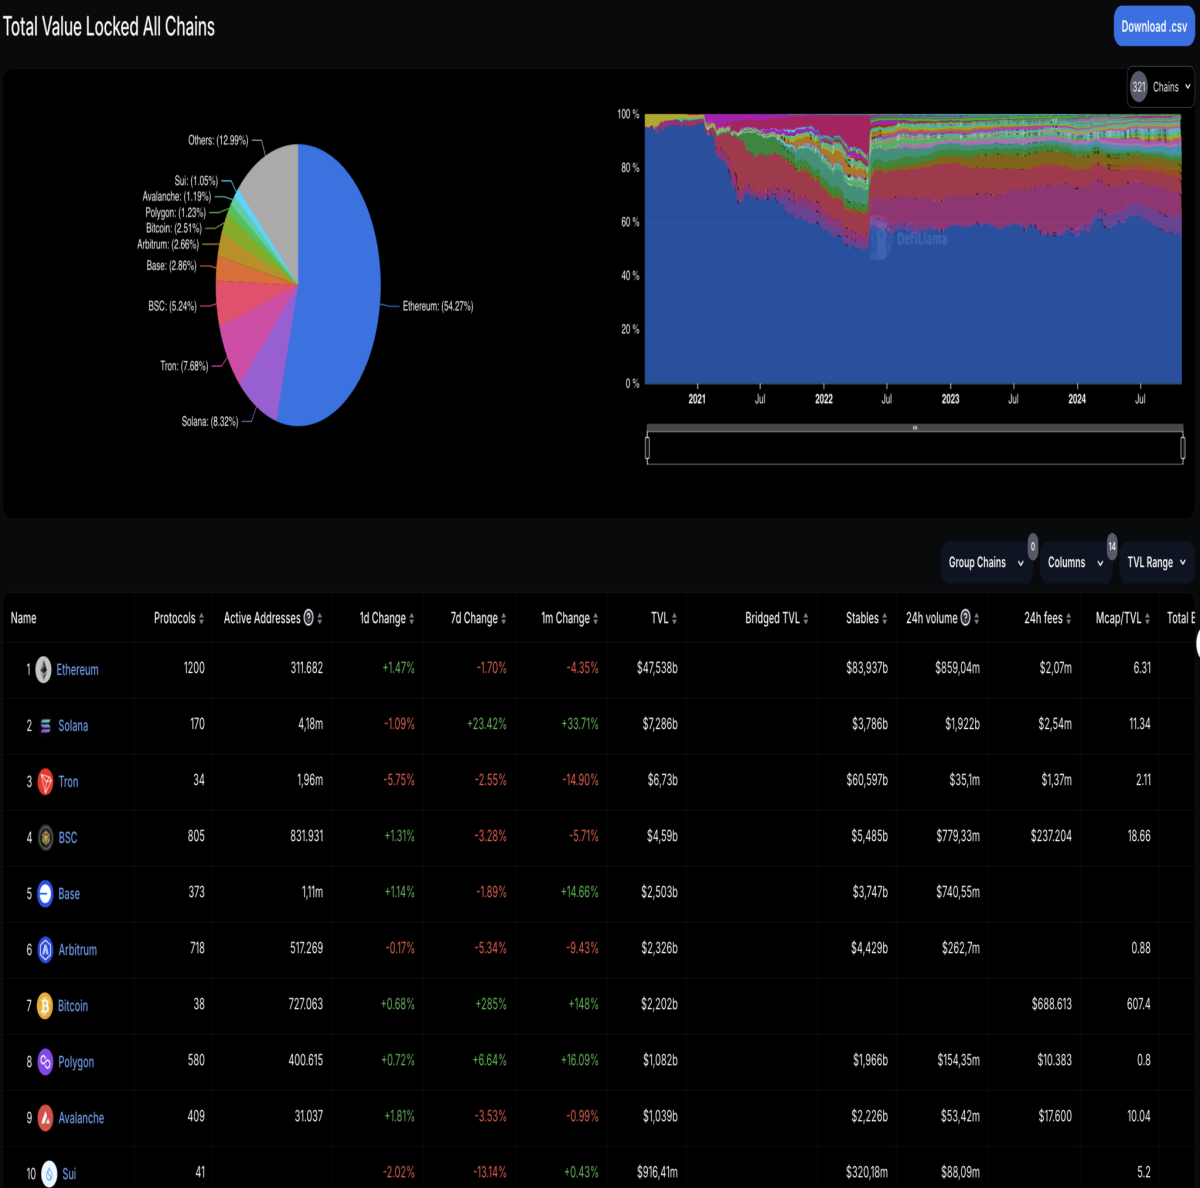Open the Group Chains dropdown

click(986, 562)
